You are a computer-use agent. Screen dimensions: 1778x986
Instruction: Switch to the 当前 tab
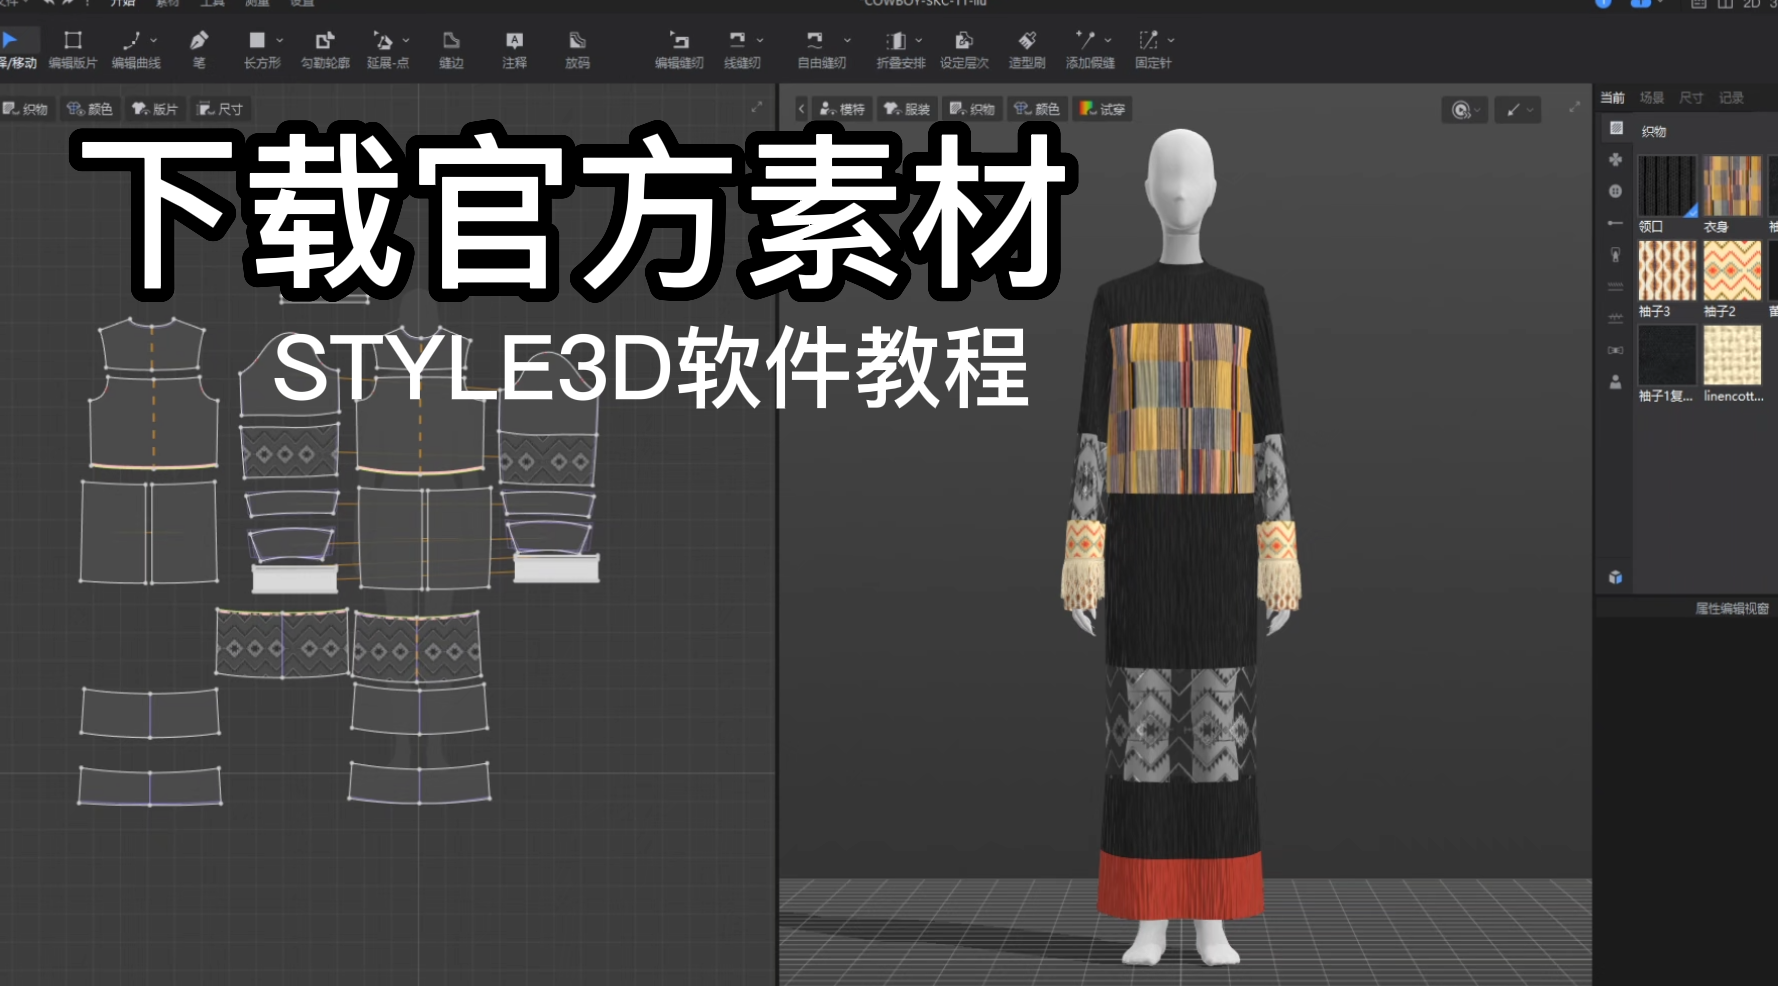click(1612, 98)
